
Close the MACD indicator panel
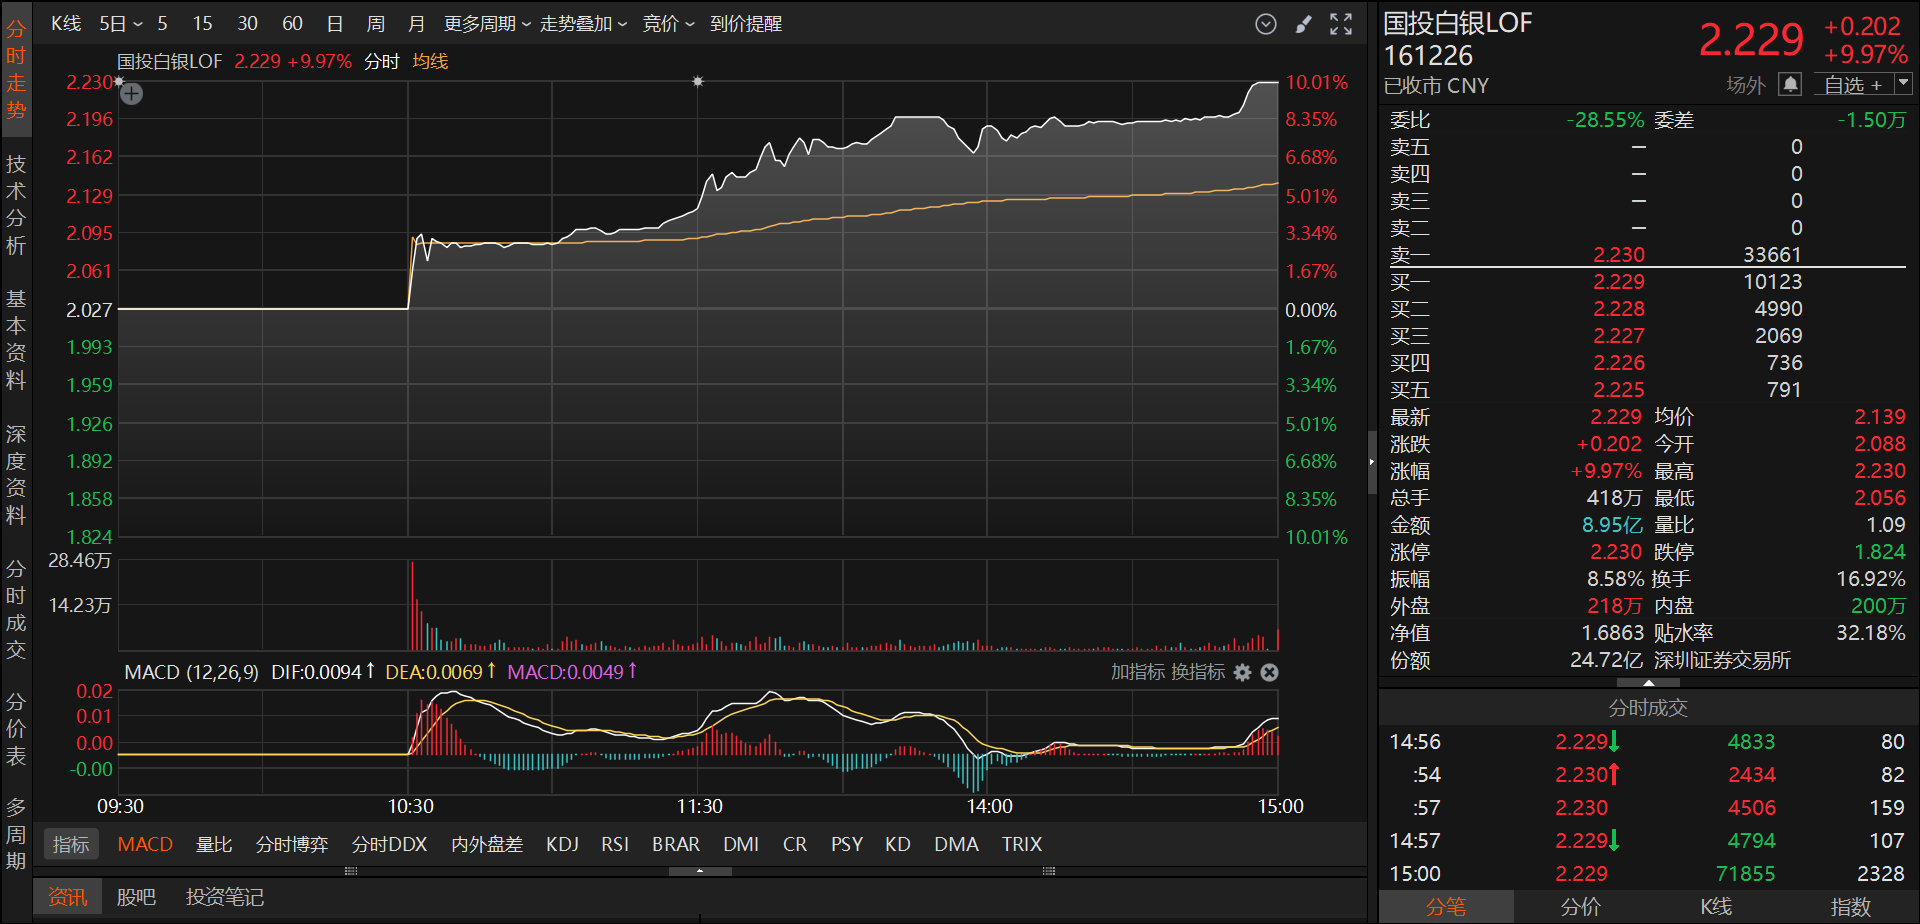click(x=1269, y=672)
